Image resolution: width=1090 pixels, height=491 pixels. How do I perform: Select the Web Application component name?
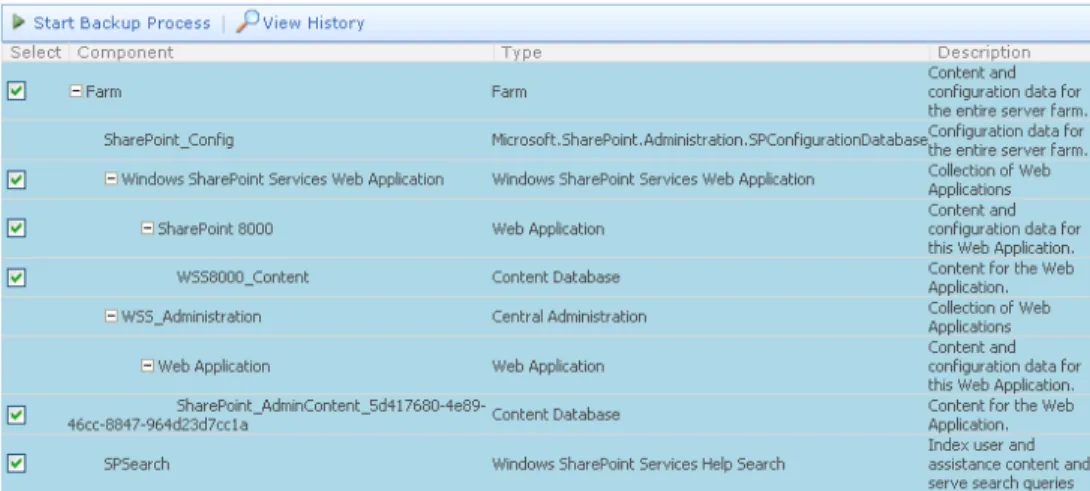pyautogui.click(x=214, y=366)
